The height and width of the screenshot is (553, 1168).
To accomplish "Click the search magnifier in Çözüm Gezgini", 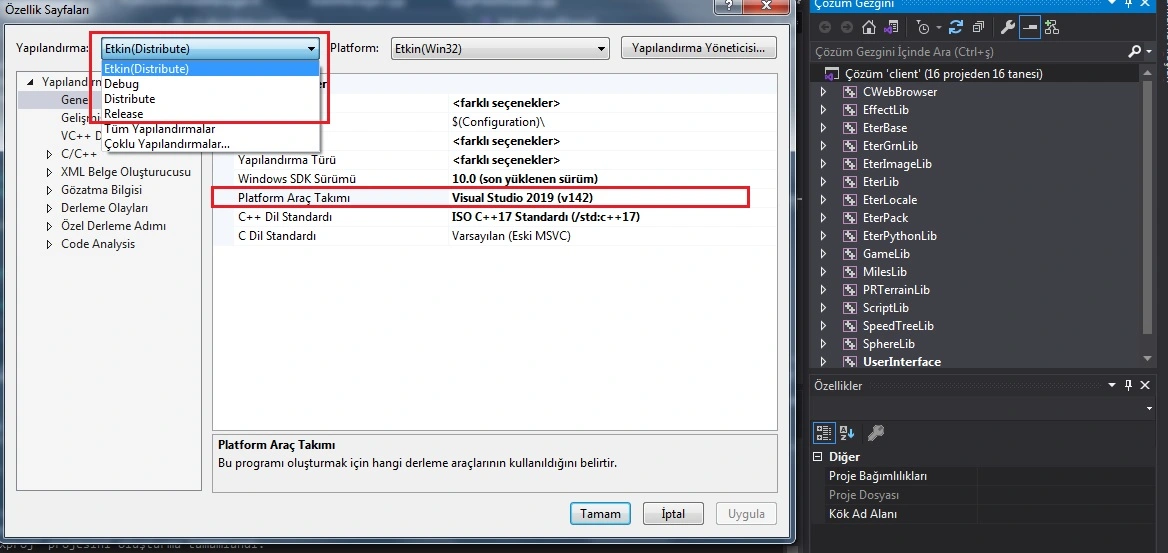I will pyautogui.click(x=1134, y=51).
